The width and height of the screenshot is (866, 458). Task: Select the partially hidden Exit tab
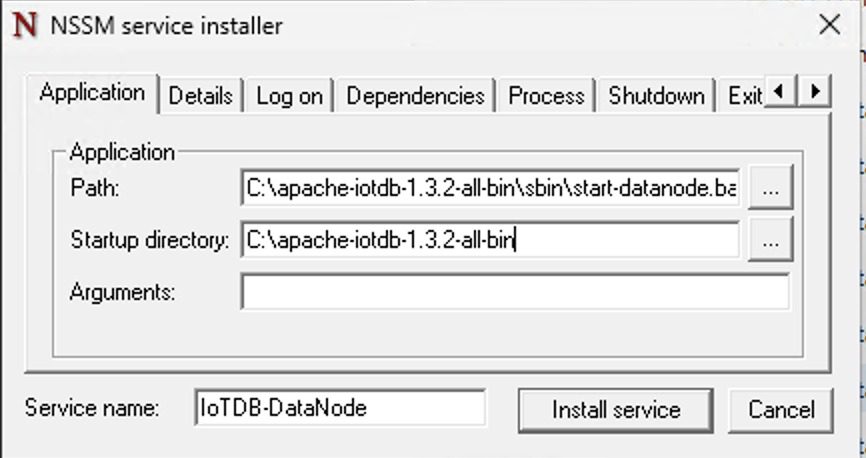pos(744,96)
